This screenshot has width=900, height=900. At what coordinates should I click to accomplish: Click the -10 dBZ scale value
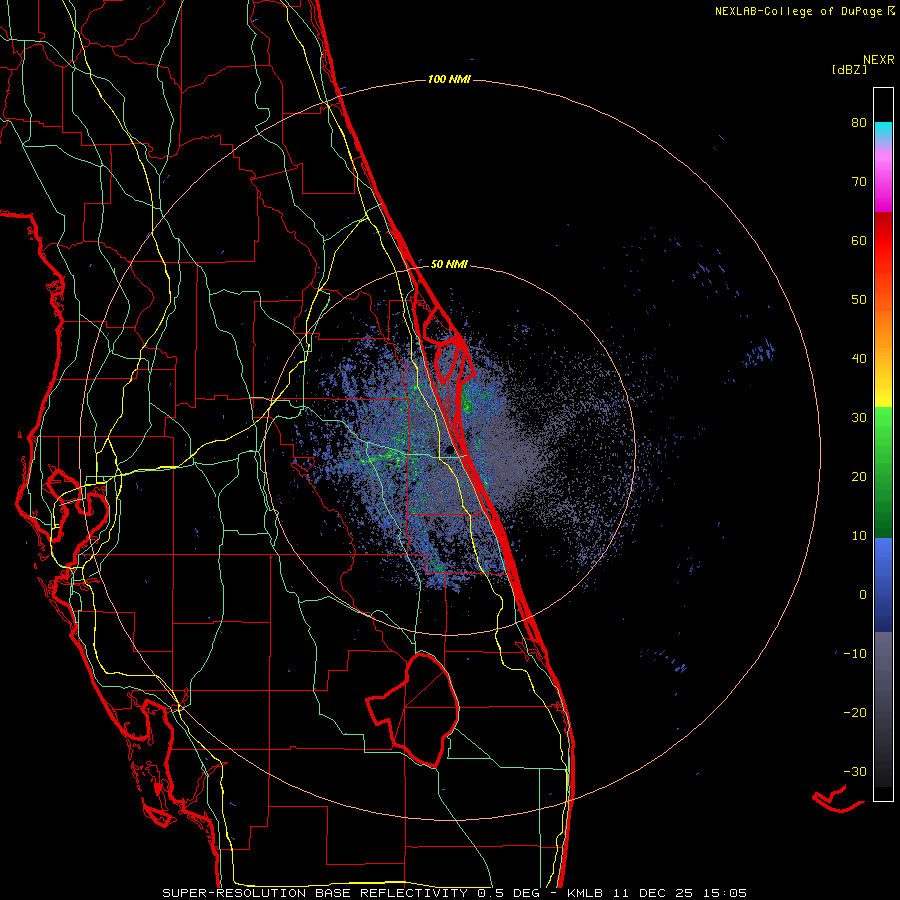click(855, 654)
